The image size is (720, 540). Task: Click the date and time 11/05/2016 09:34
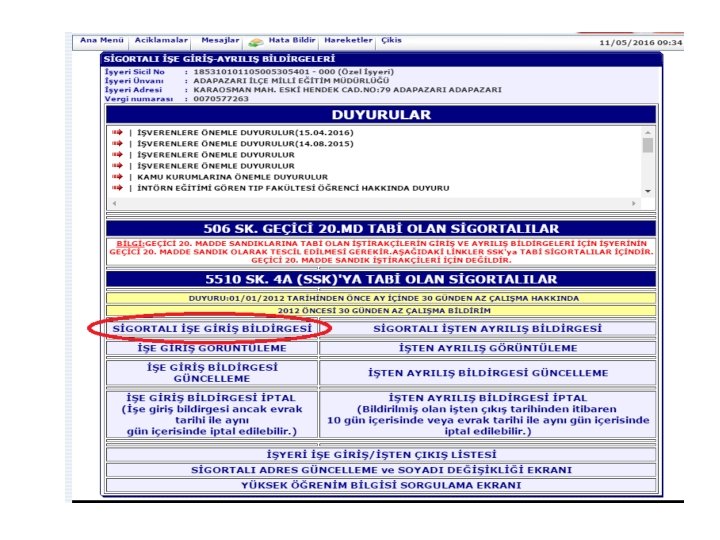pos(641,43)
